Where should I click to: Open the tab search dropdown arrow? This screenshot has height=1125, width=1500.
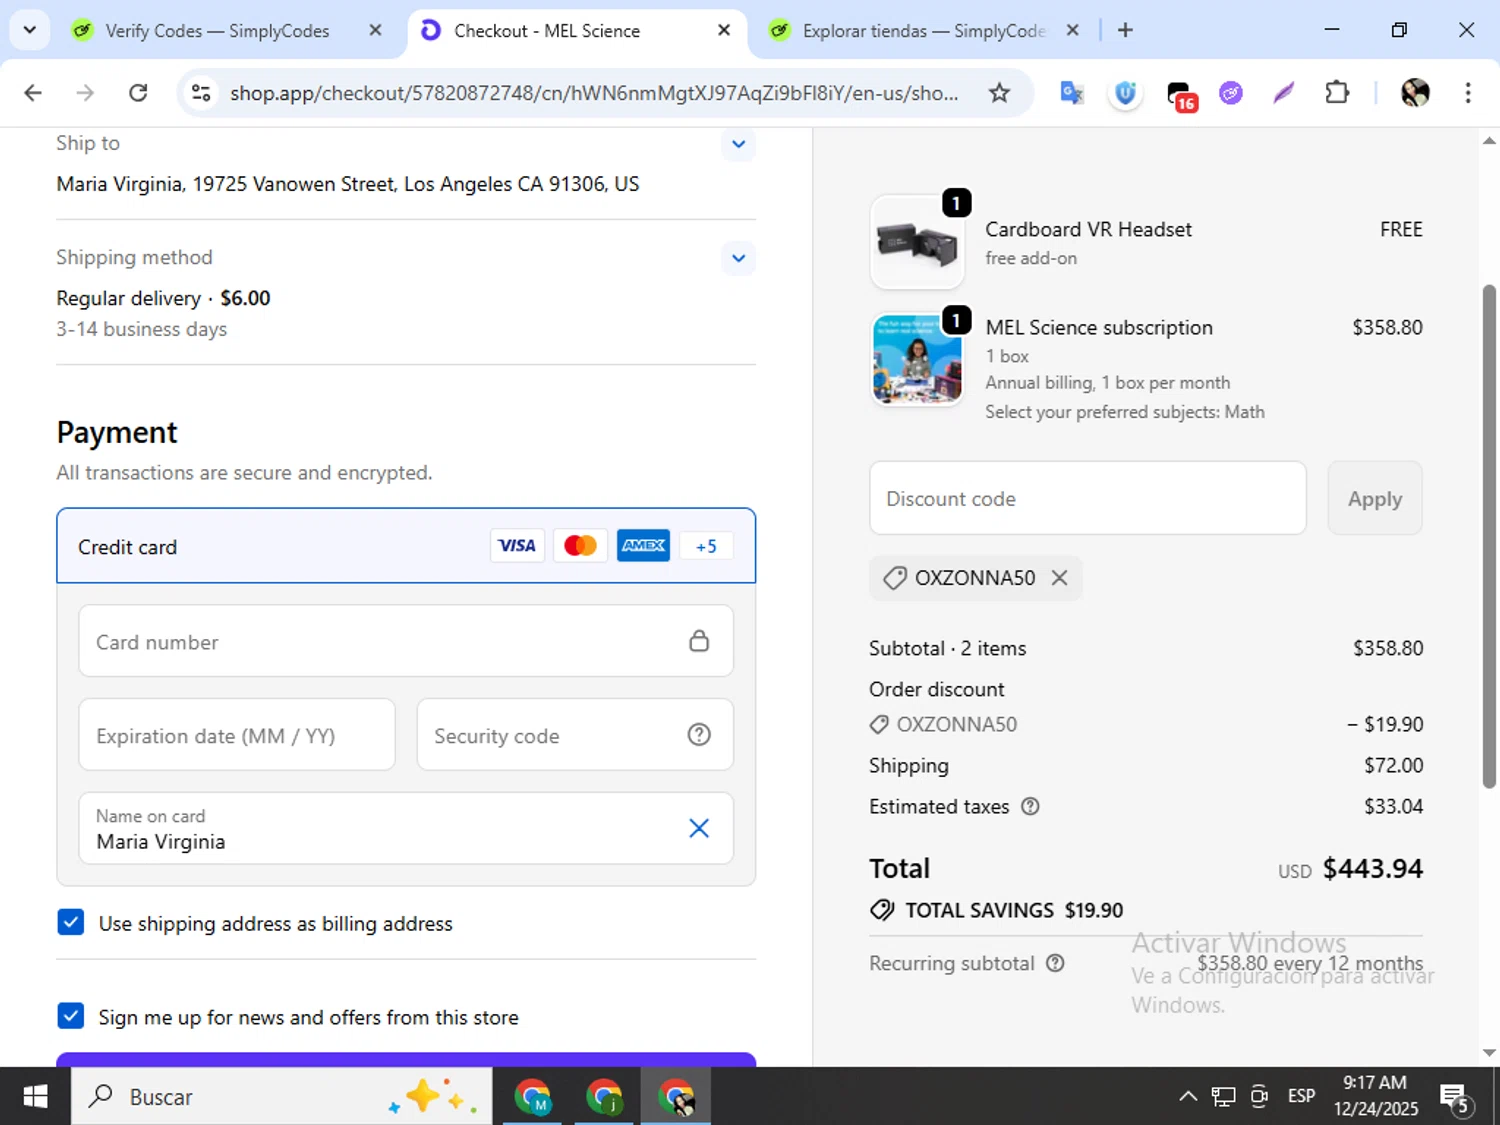tap(30, 30)
